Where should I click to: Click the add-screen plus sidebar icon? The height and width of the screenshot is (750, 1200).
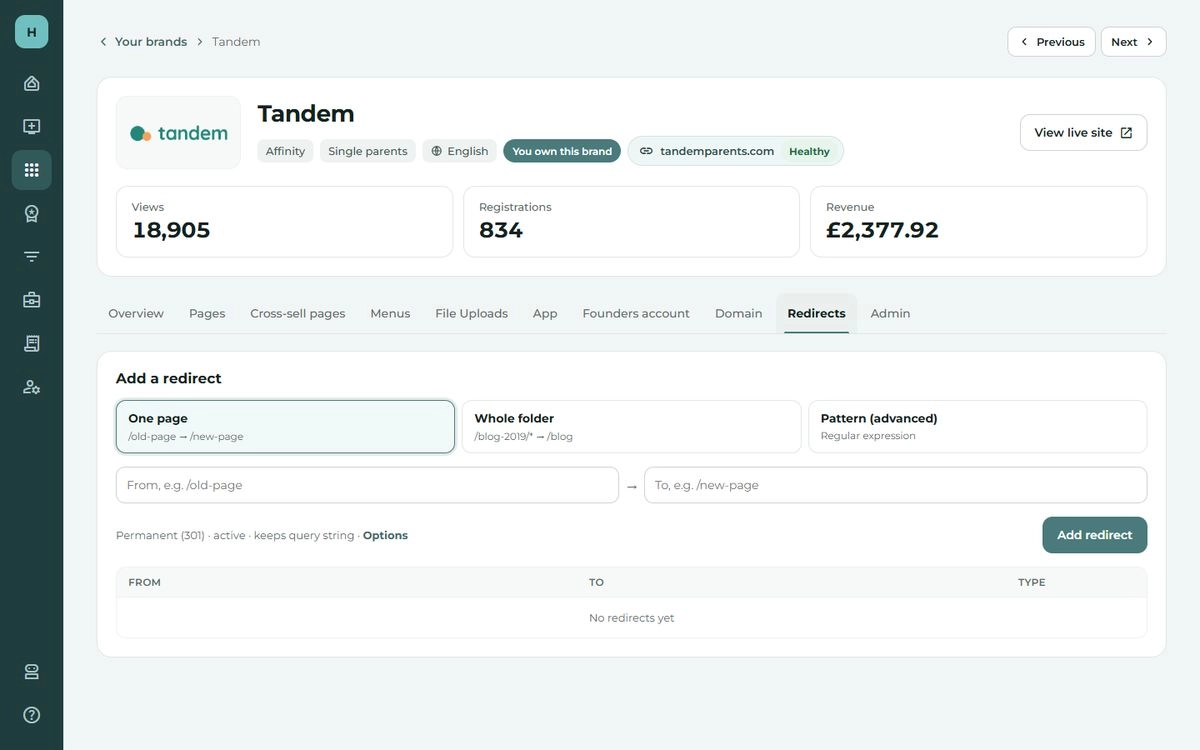click(x=31, y=127)
